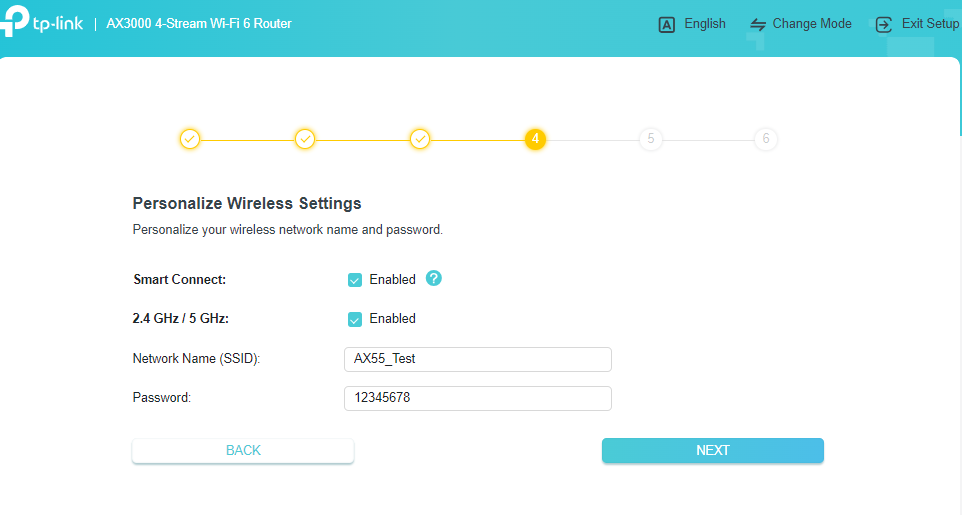Uncheck the 2.4 GHz / 5 GHz Enabled checkbox
962x515 pixels.
click(x=355, y=319)
